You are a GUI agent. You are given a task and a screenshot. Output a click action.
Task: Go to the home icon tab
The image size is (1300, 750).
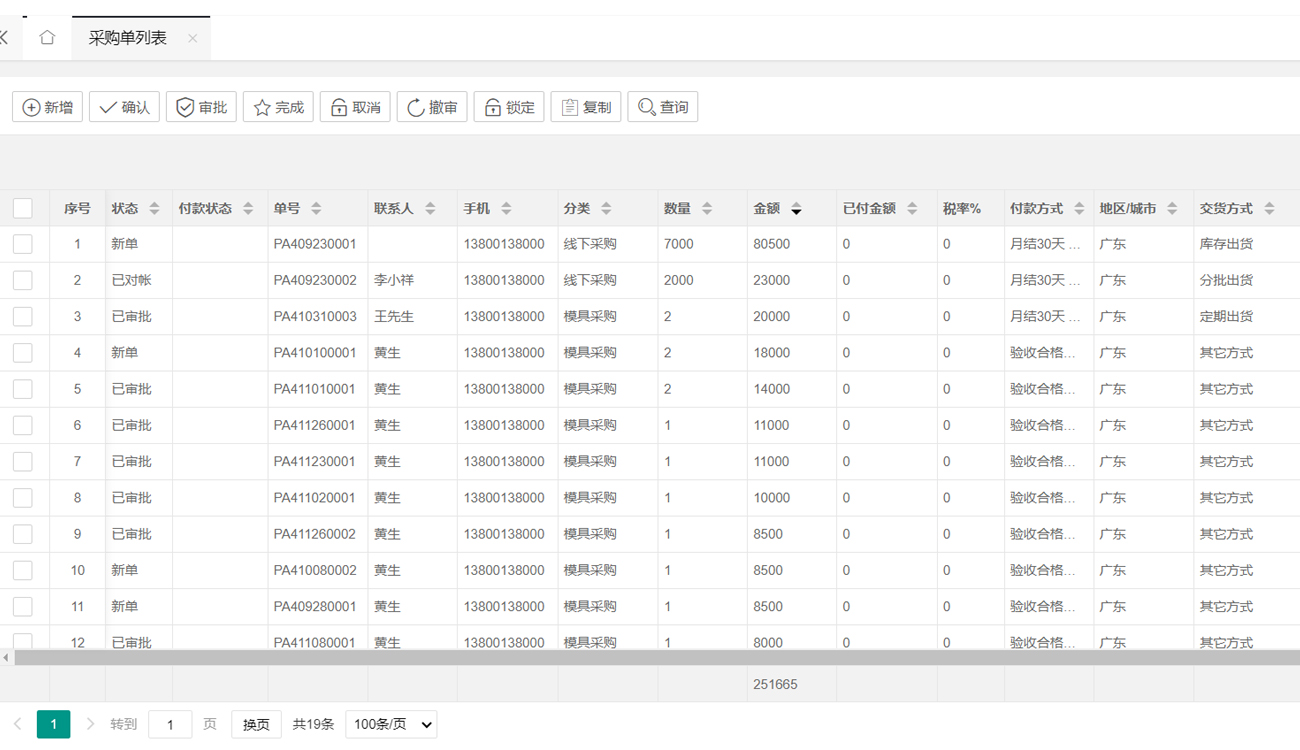(x=47, y=38)
